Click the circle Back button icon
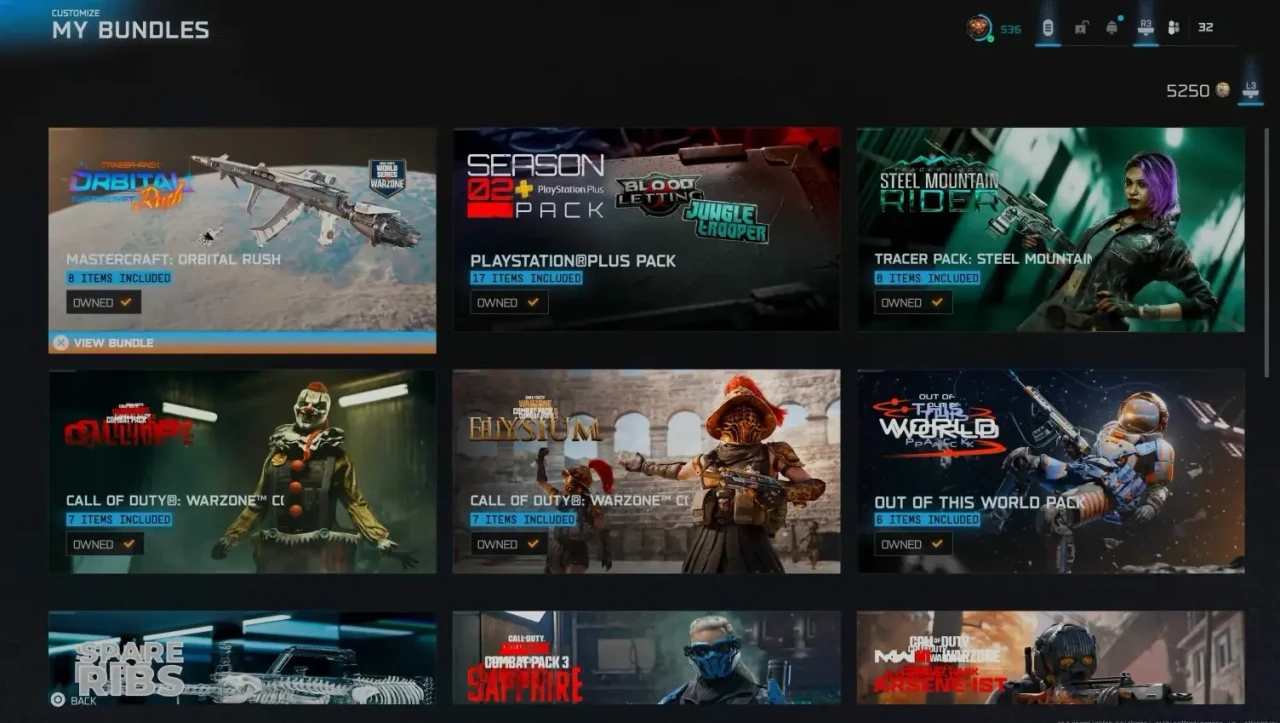The height and width of the screenshot is (723, 1280). pos(58,700)
